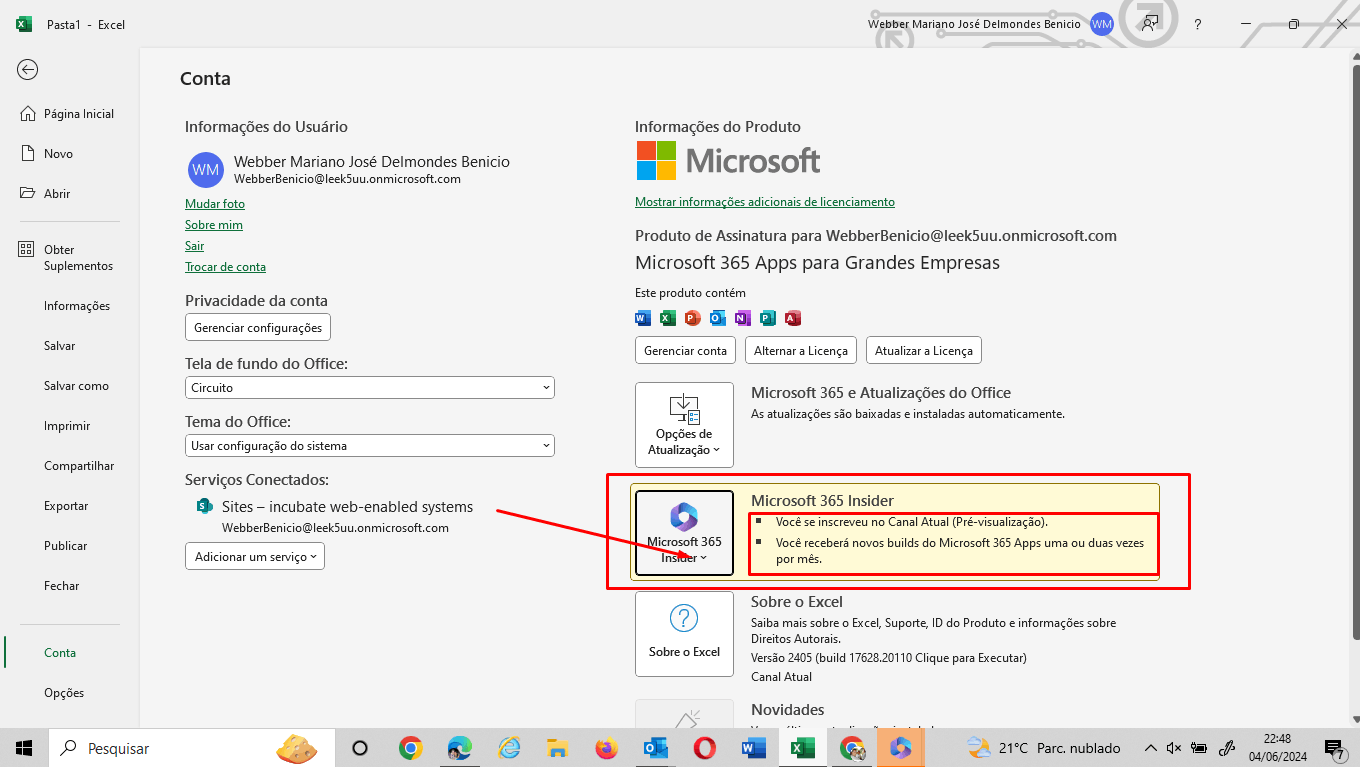The image size is (1360, 767).
Task: Click the back arrow to leave Backstage
Action: [x=28, y=69]
